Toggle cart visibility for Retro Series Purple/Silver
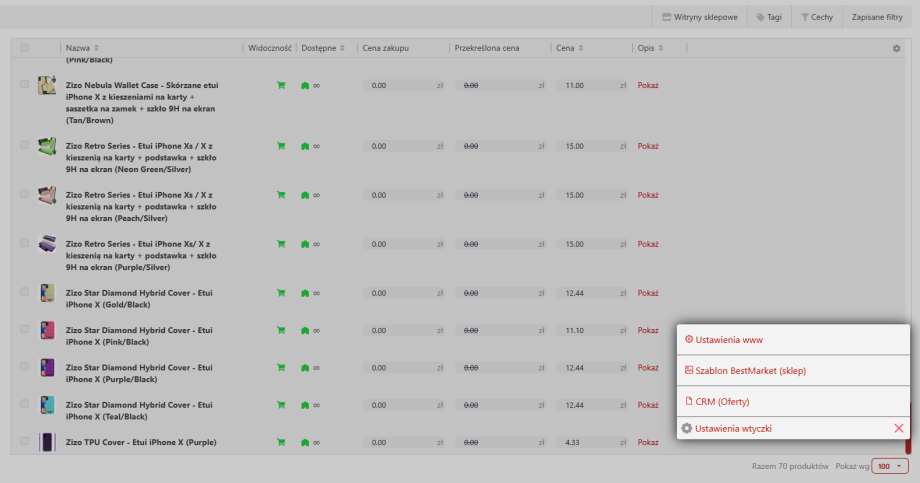Image resolution: width=920 pixels, height=483 pixels. (x=281, y=244)
